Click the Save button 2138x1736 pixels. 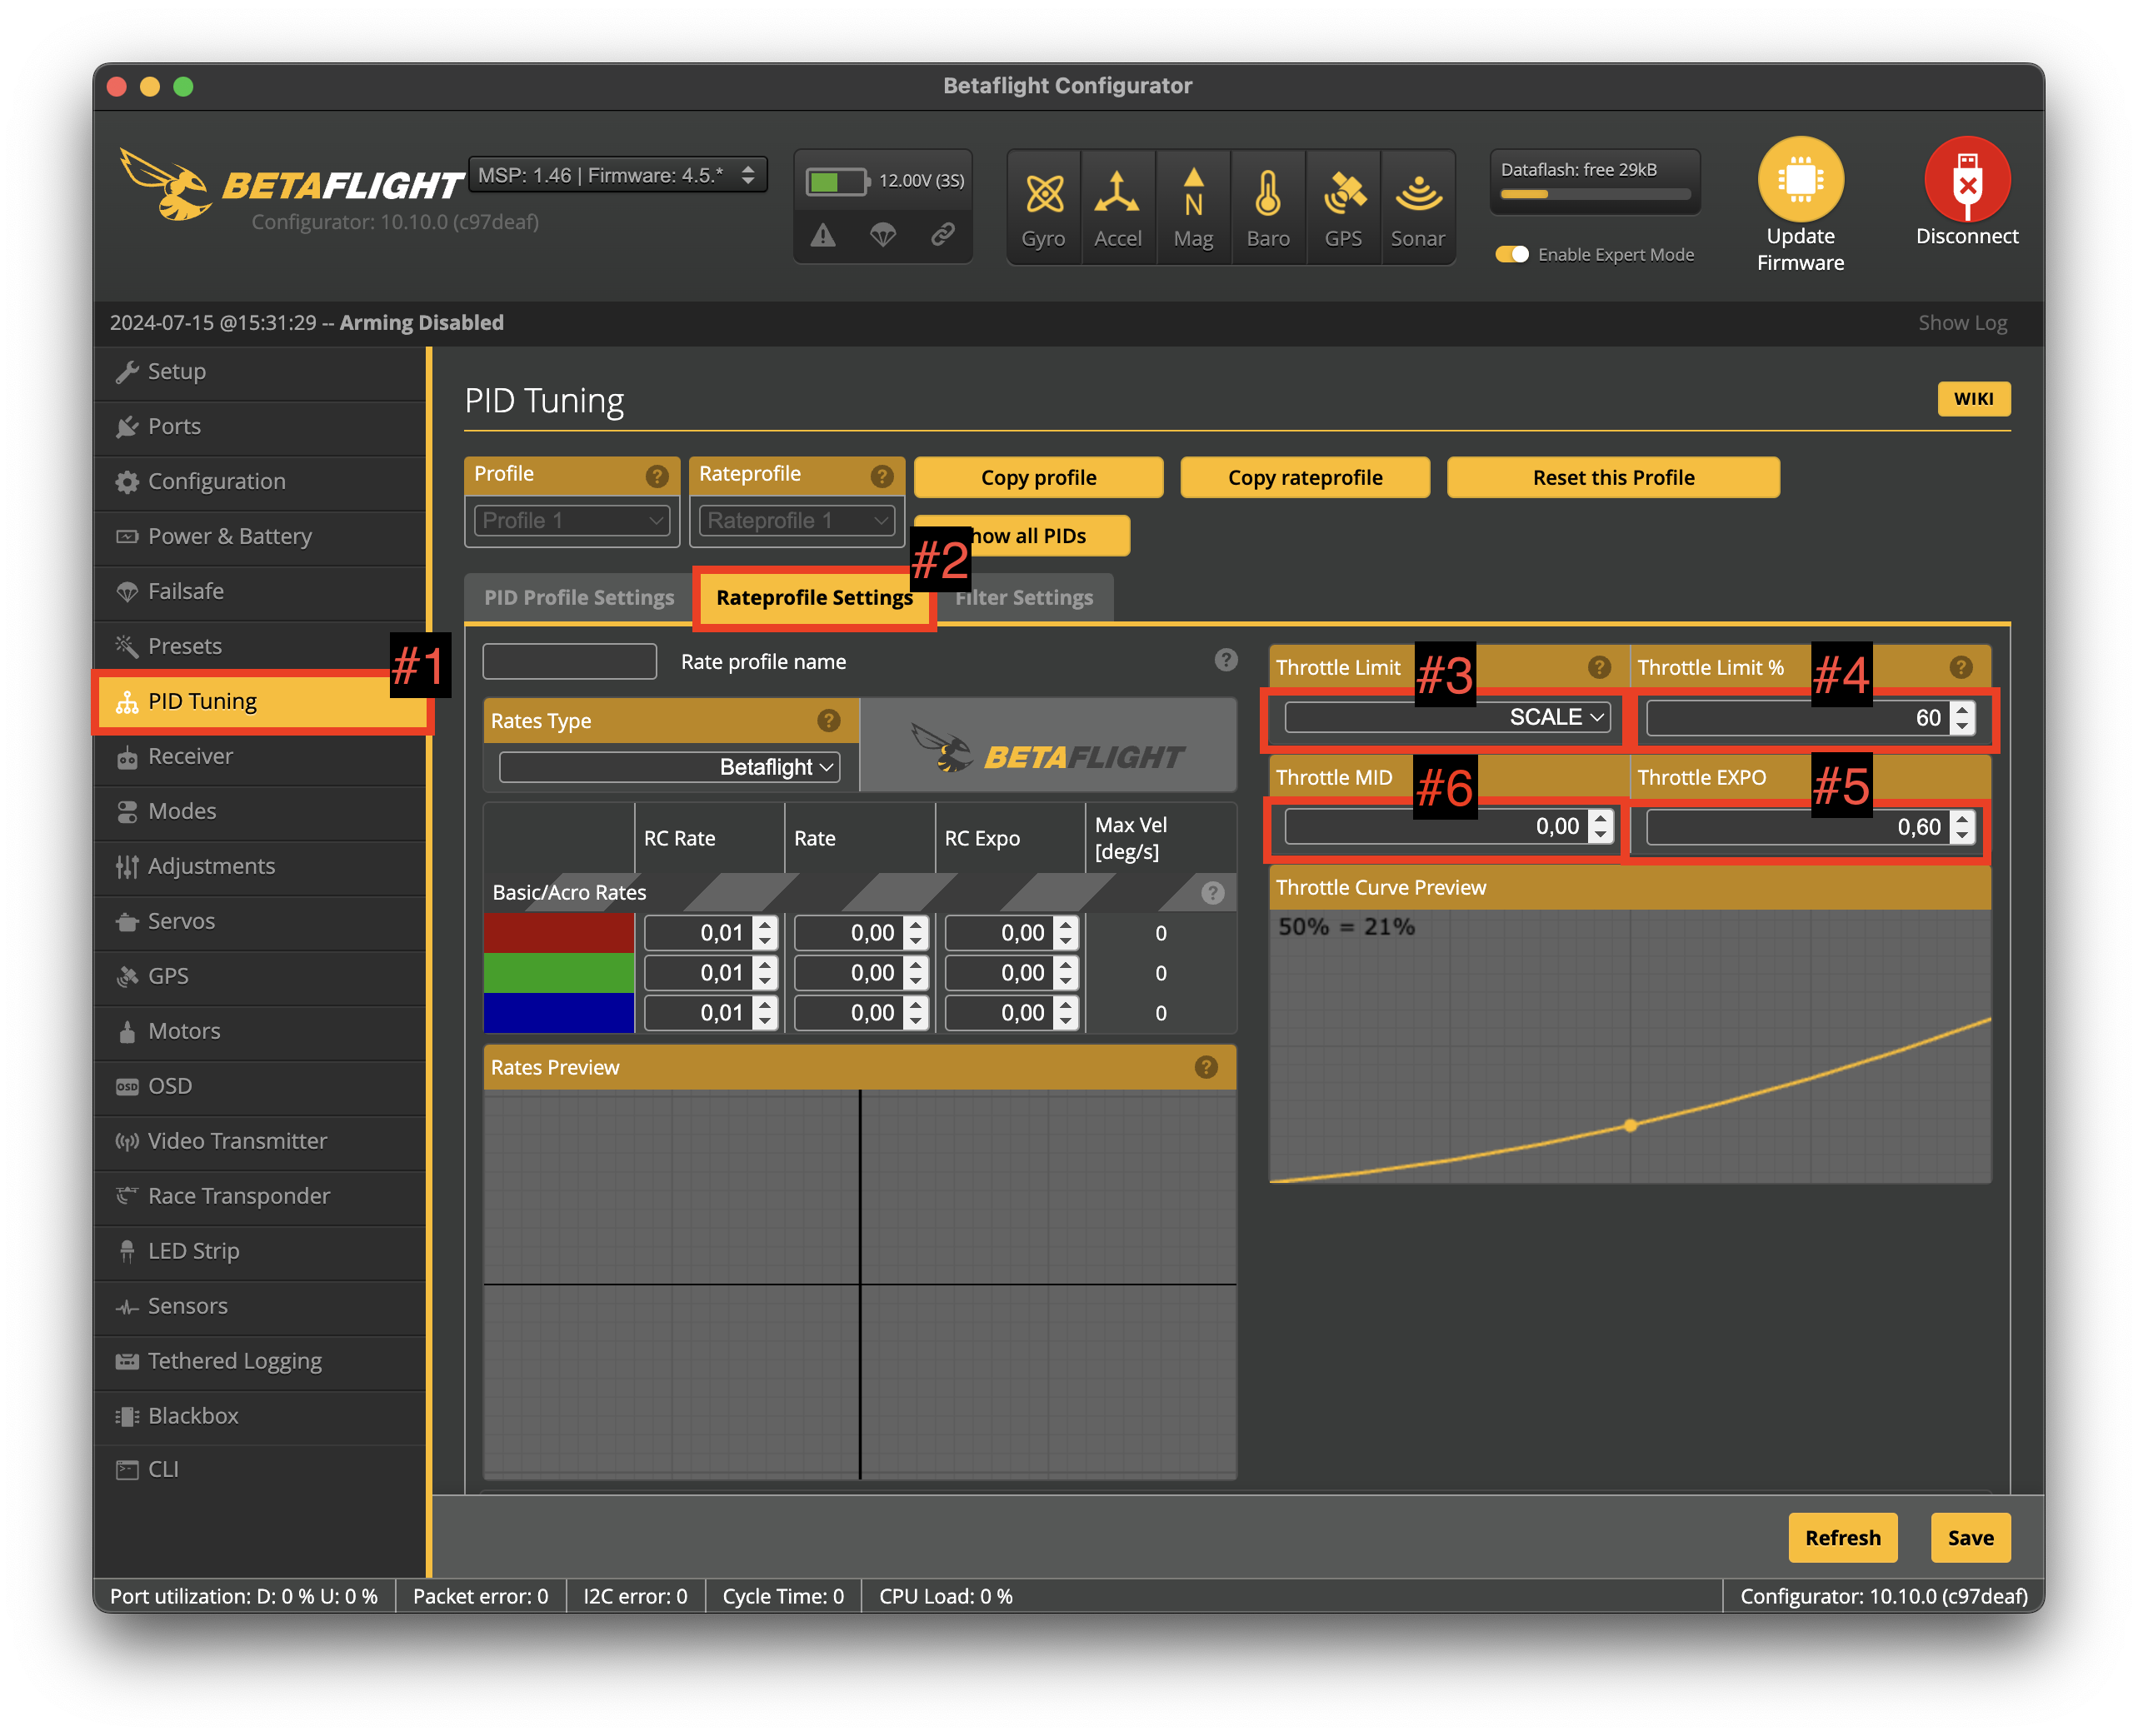point(1970,1537)
